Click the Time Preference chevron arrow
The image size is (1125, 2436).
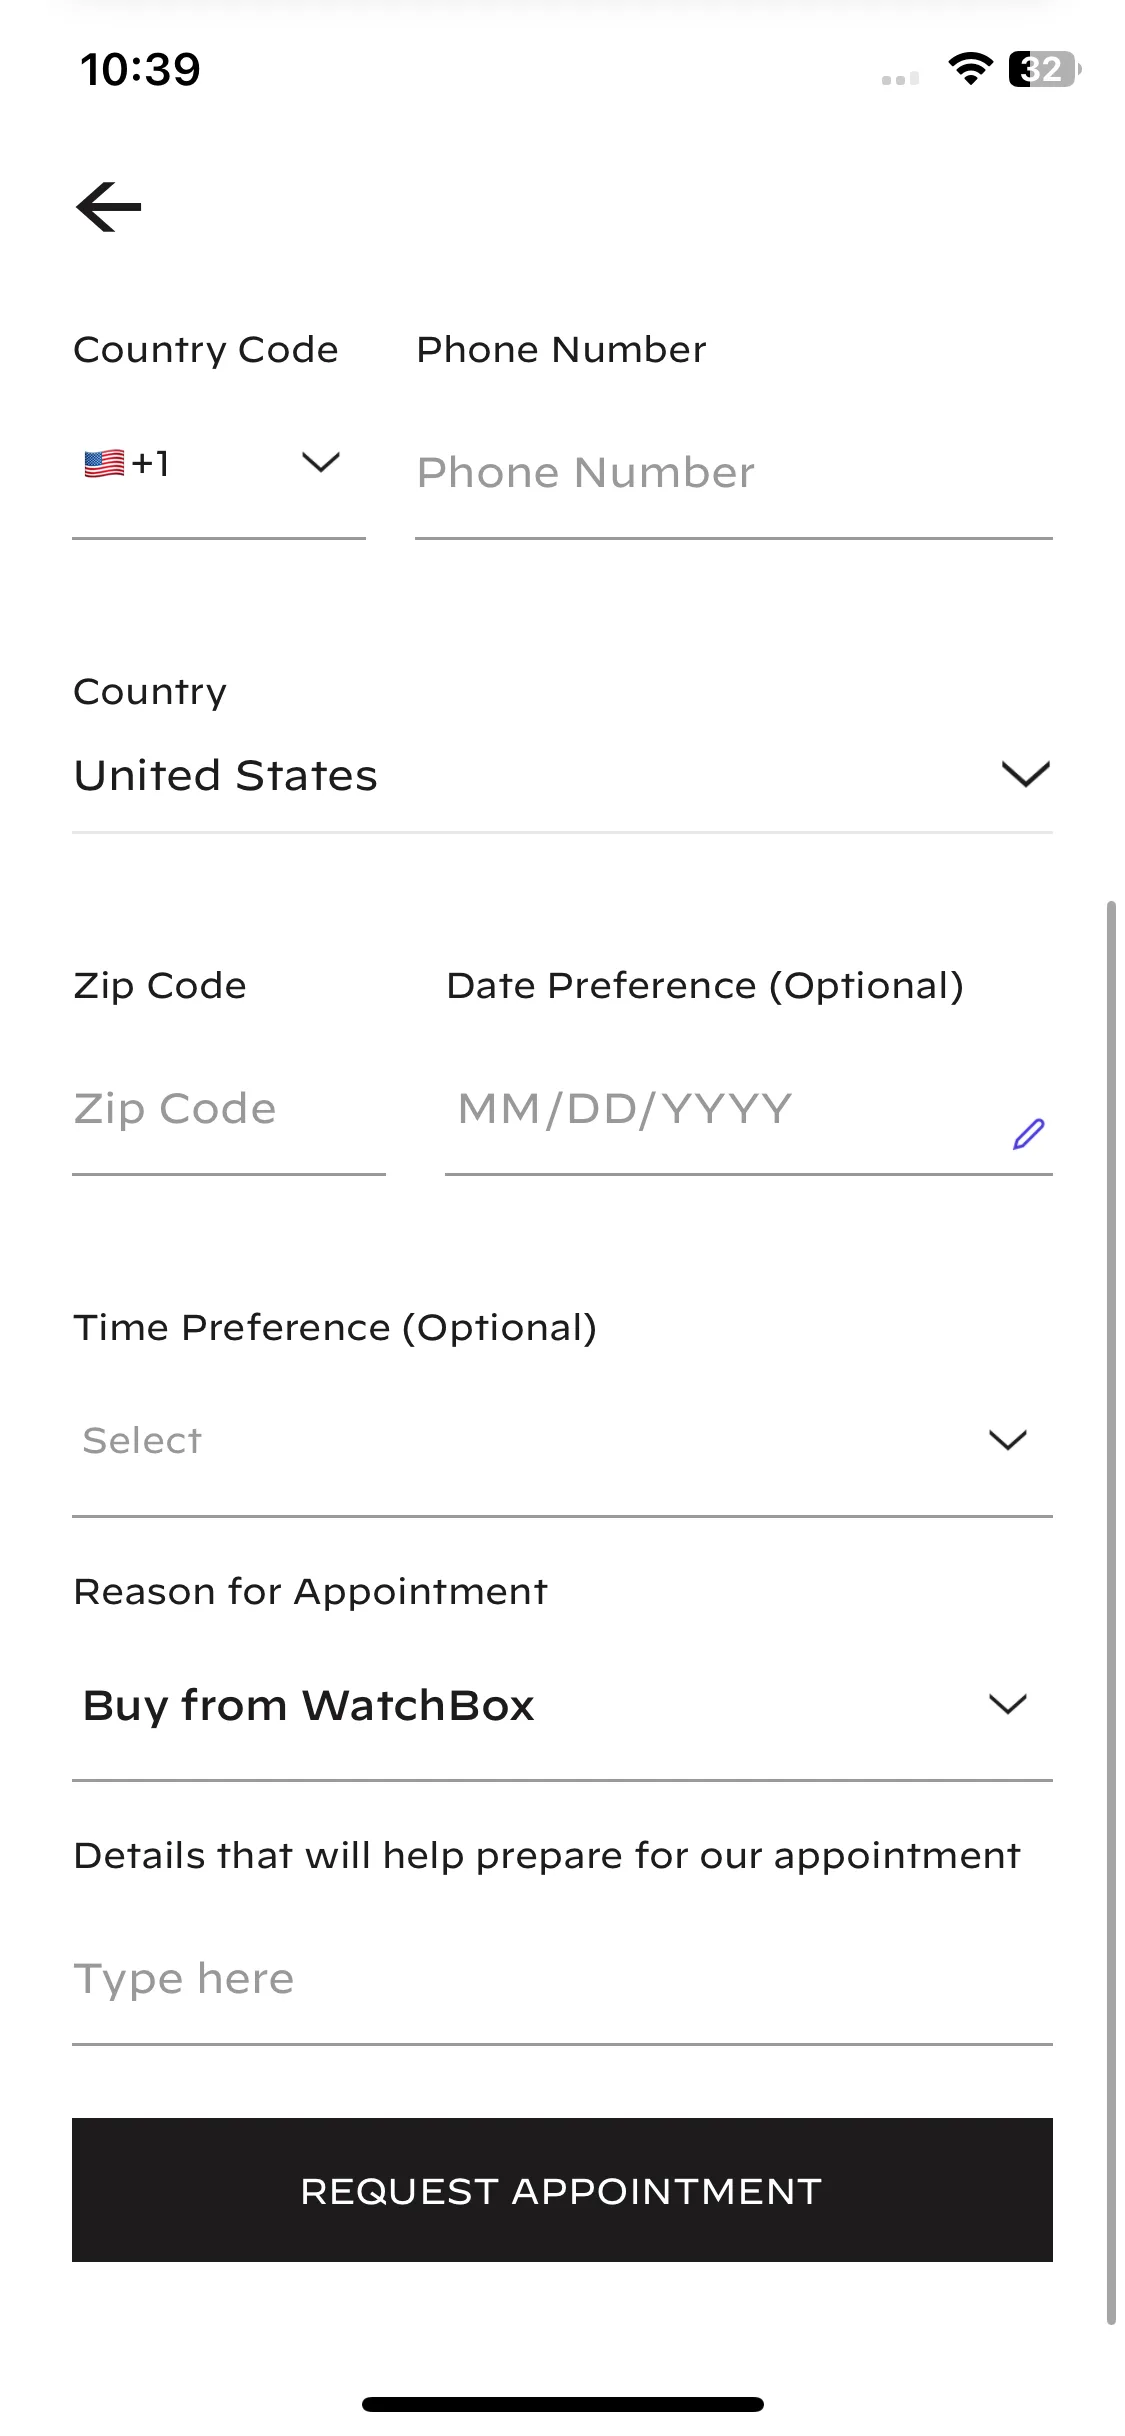1007,1440
